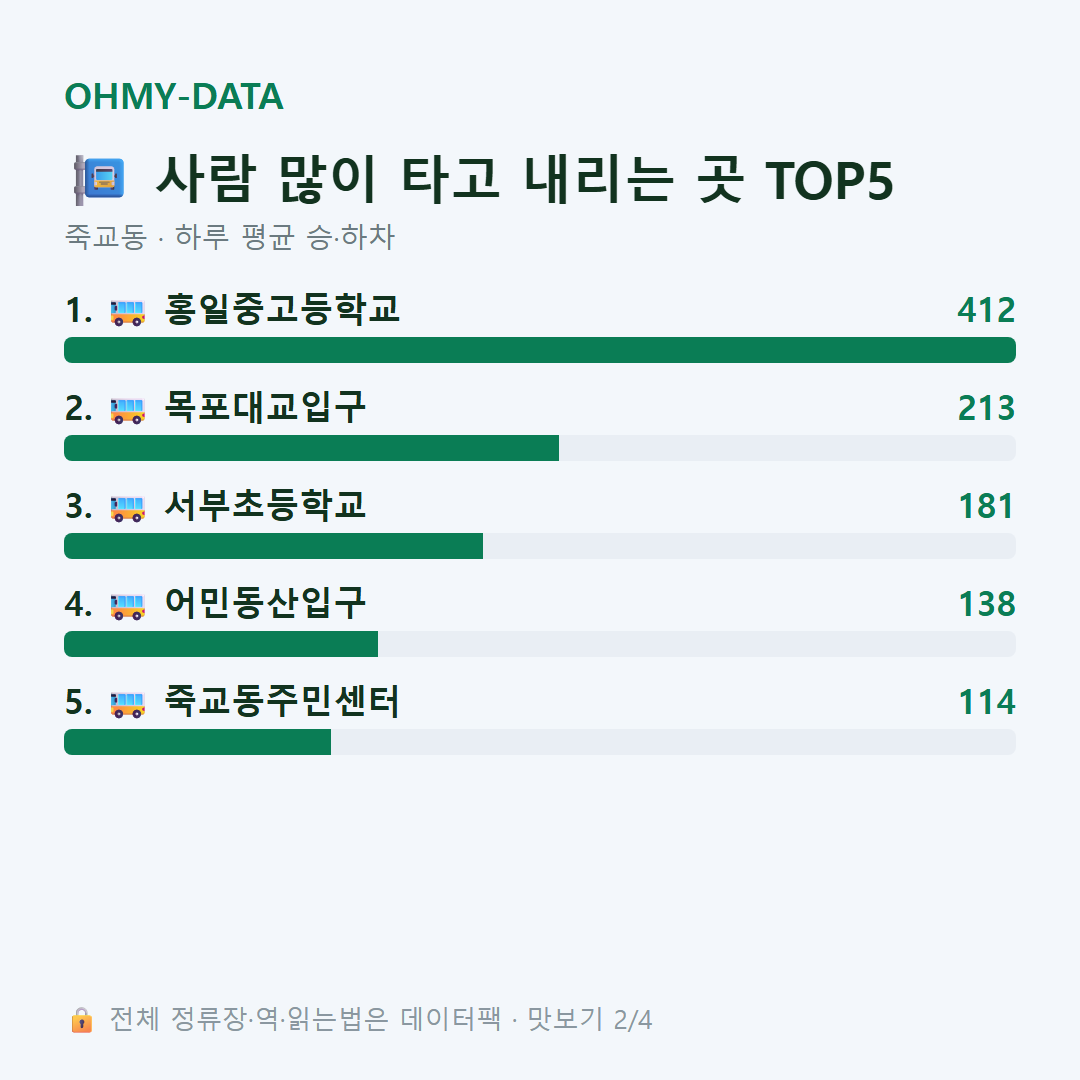Image resolution: width=1080 pixels, height=1080 pixels.
Task: Click the footer data pack preview text
Action: pos(381,1019)
